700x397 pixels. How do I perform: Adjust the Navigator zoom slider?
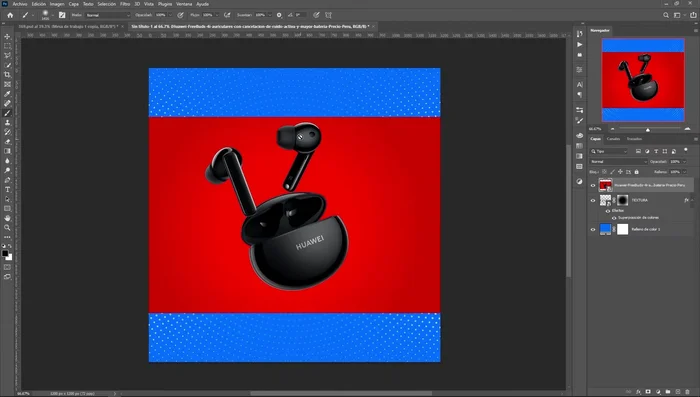tap(648, 130)
